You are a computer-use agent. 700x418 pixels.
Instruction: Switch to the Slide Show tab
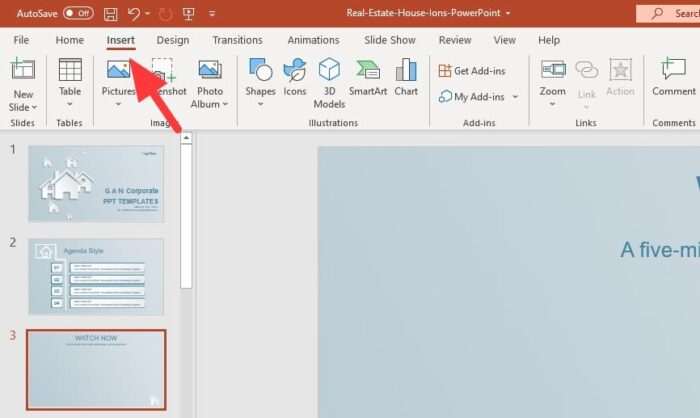coord(390,40)
